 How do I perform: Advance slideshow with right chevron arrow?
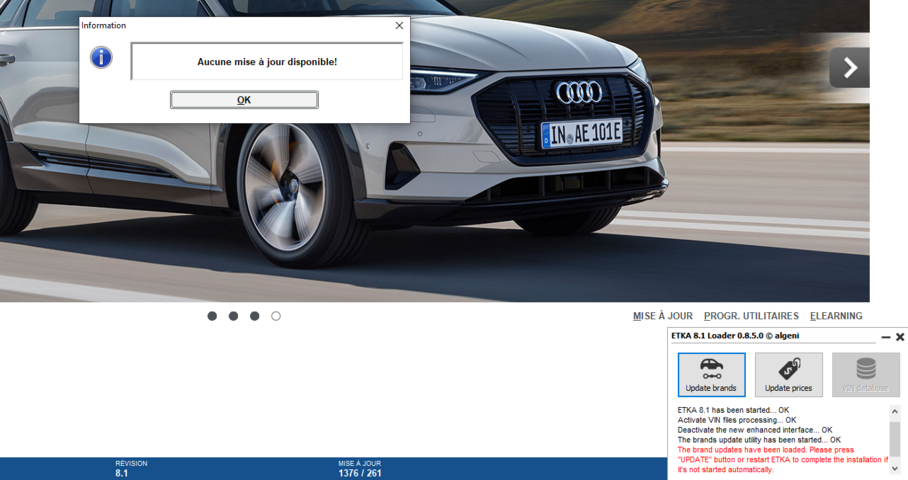tap(850, 68)
